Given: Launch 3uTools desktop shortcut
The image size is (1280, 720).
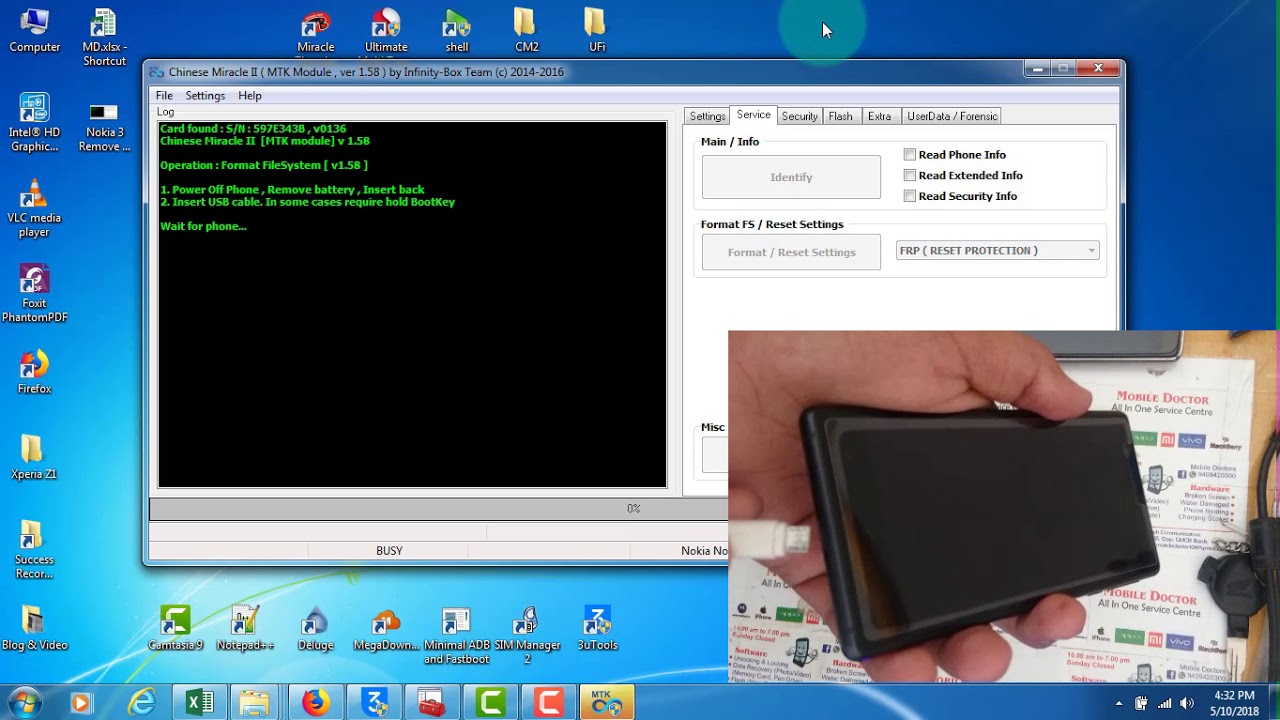Looking at the screenshot, I should pyautogui.click(x=597, y=629).
